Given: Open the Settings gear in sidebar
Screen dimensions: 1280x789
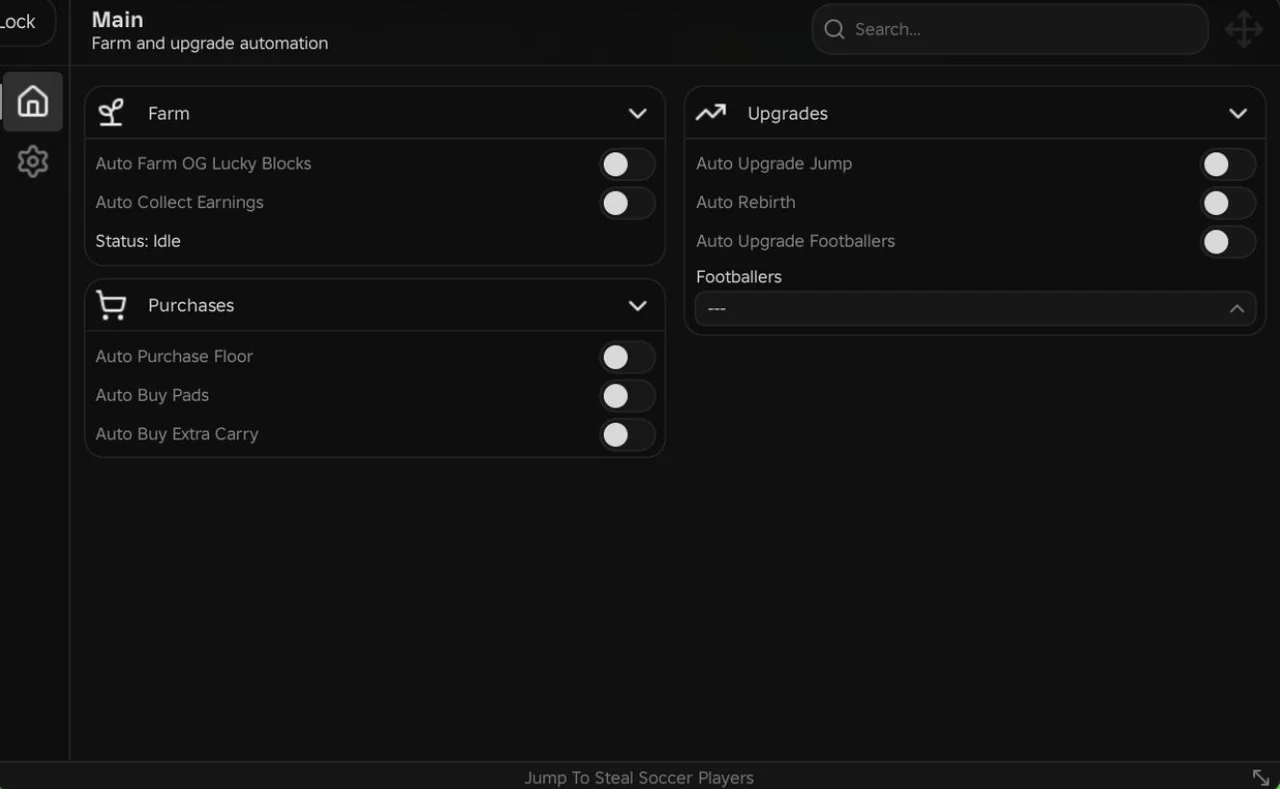Looking at the screenshot, I should tap(32, 161).
